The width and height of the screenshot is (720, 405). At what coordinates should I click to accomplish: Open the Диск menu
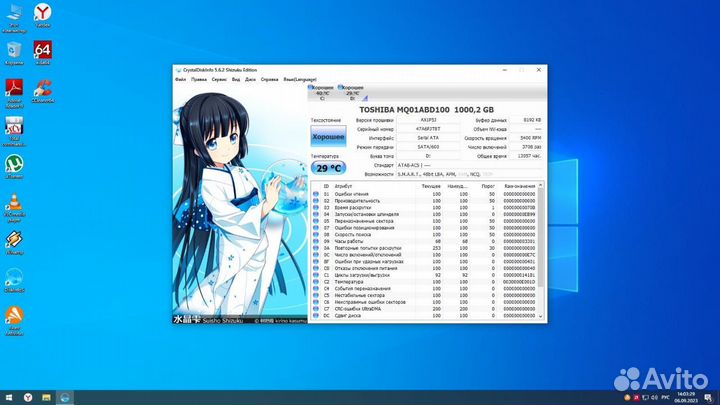pyautogui.click(x=250, y=79)
